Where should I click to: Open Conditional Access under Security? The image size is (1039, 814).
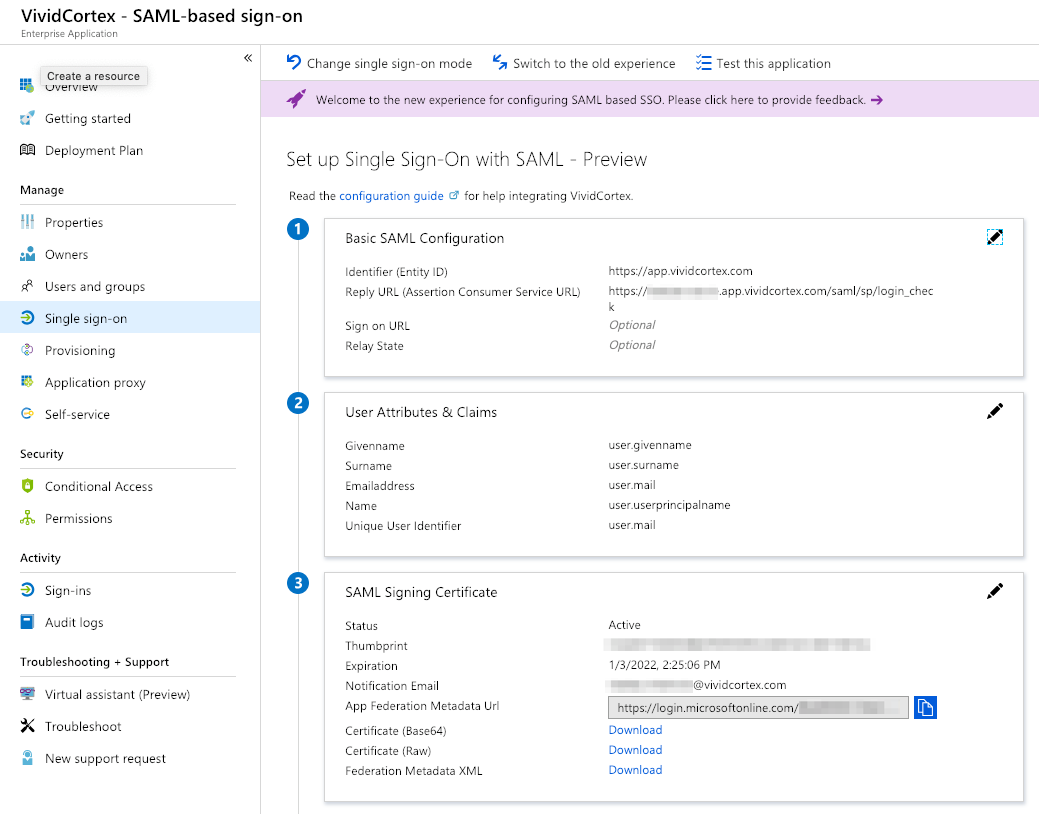[99, 487]
